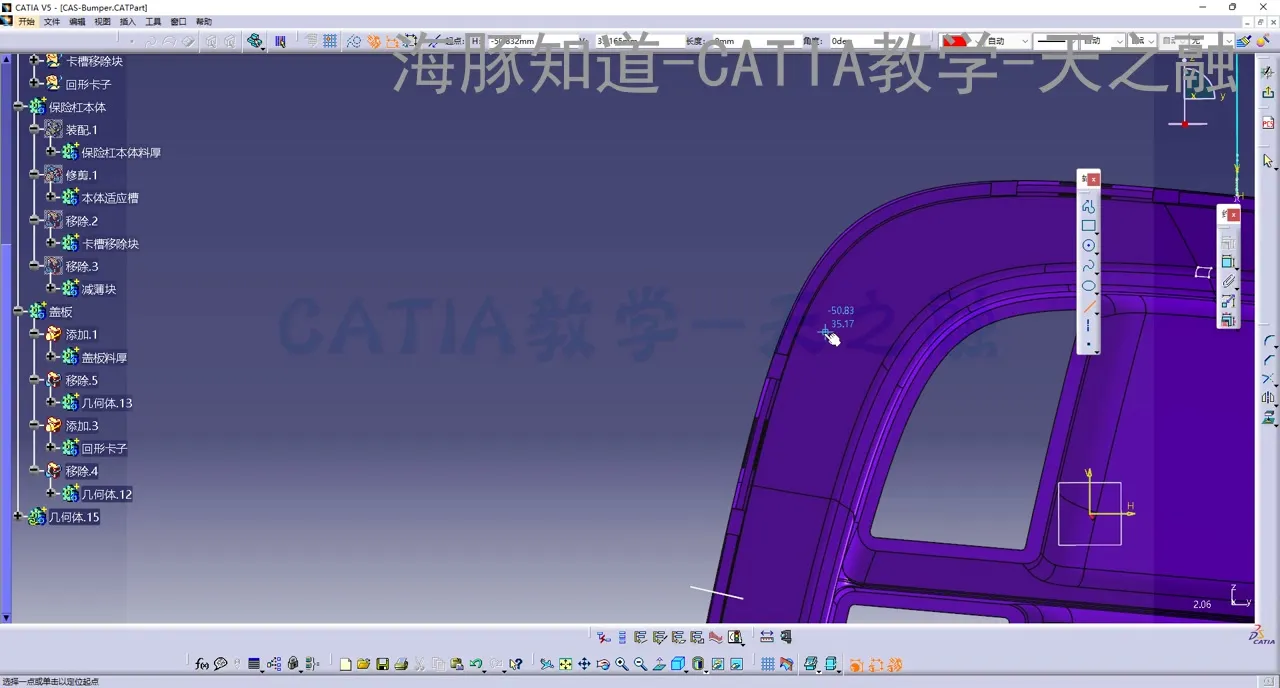This screenshot has width=1280, height=688.
Task: Open the 文件 menu
Action: tap(52, 21)
